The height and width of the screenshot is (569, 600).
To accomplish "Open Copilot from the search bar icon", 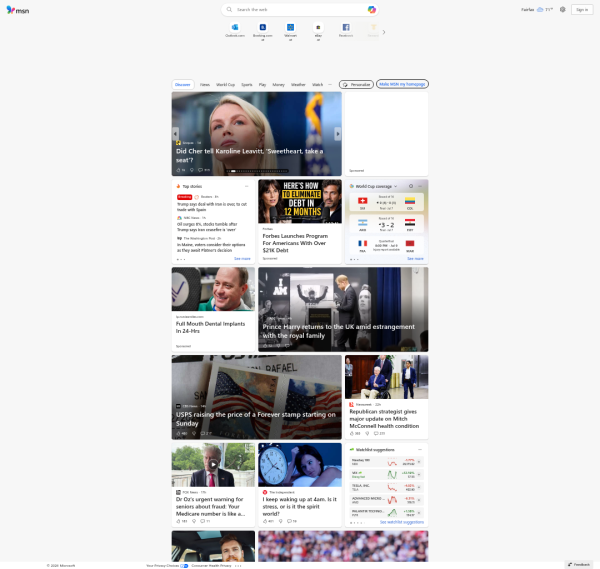I will point(371,10).
